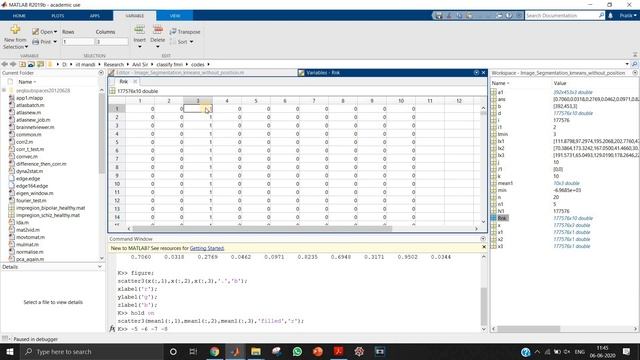Open WhatsApp from the taskbar
Image resolution: width=640 pixels, height=360 pixels.
click(297, 351)
